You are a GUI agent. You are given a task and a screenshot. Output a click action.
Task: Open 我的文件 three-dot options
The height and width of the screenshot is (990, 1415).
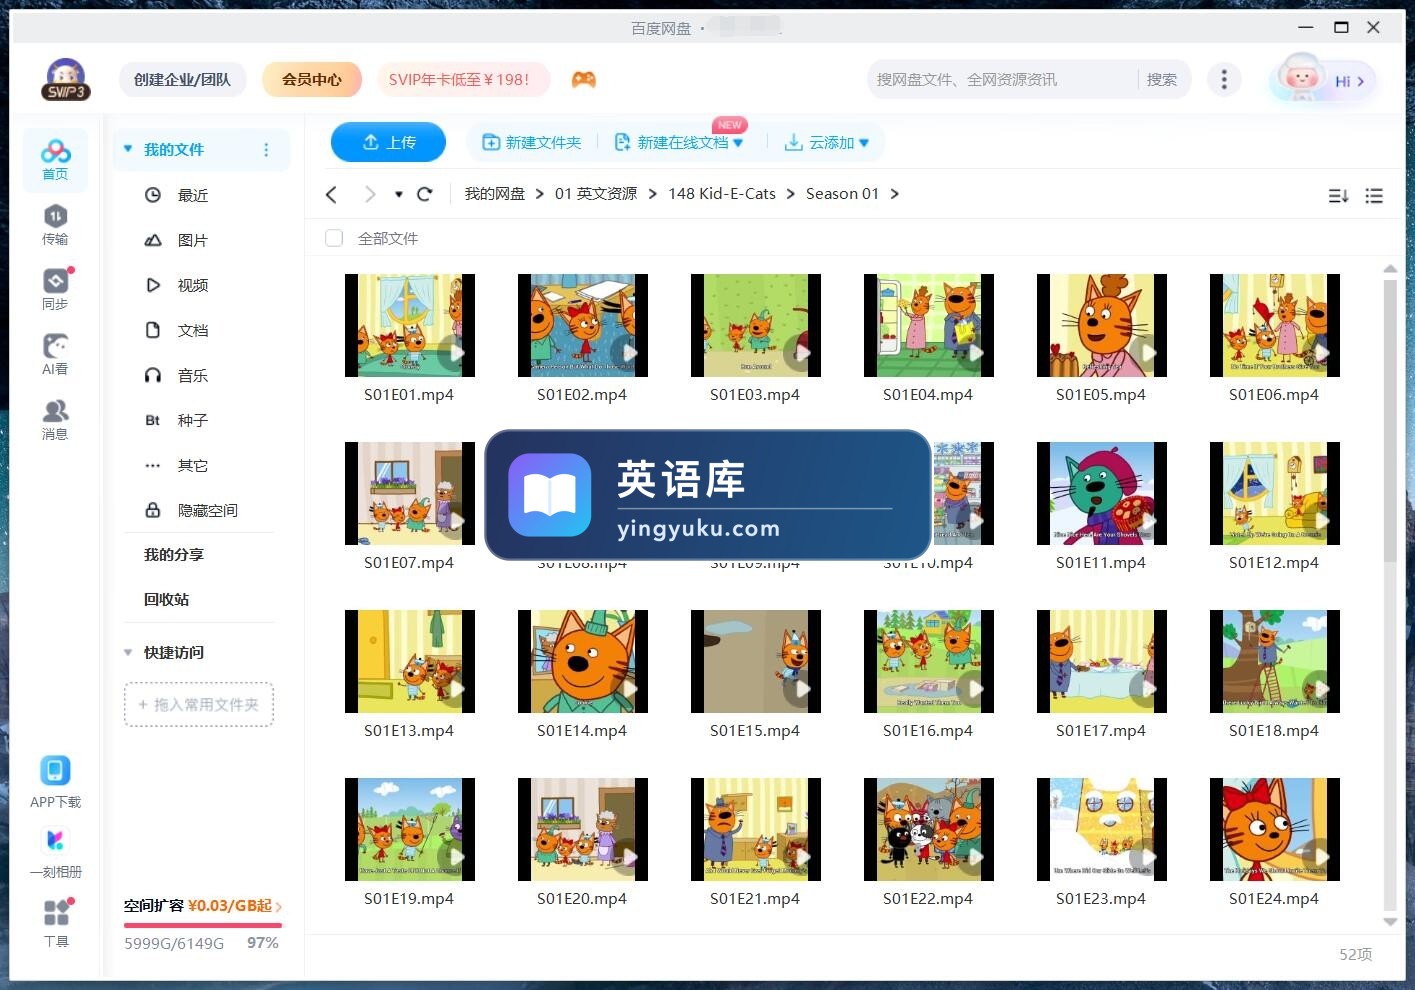click(266, 150)
